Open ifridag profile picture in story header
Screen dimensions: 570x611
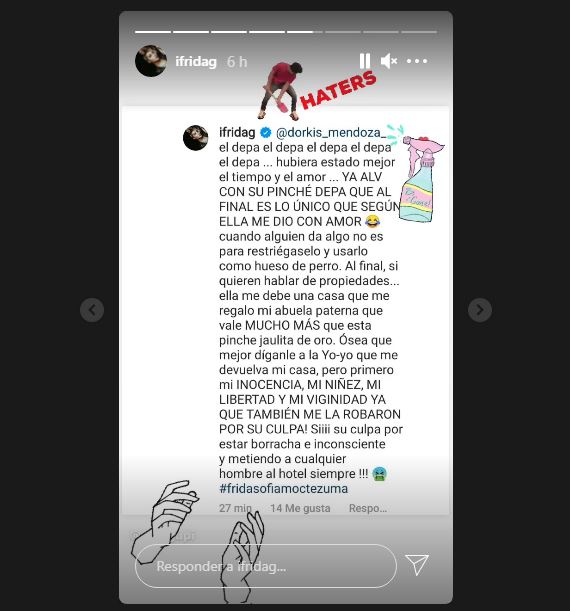151,61
